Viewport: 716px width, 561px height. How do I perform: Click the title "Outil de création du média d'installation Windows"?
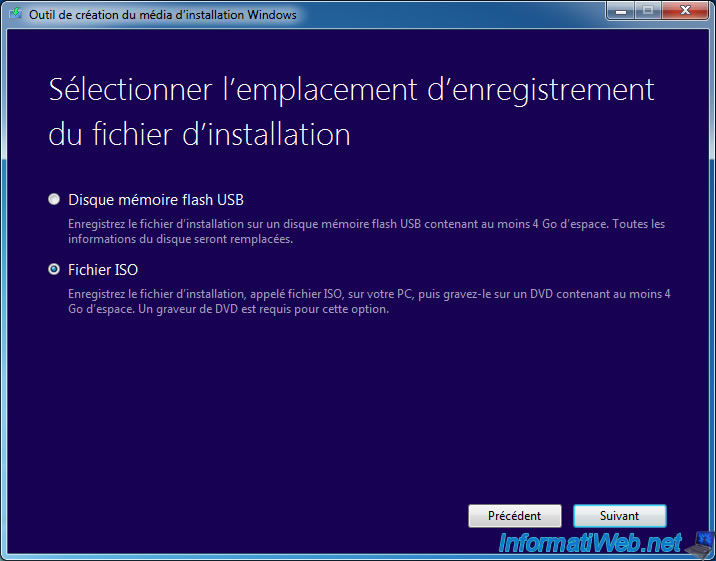[163, 15]
